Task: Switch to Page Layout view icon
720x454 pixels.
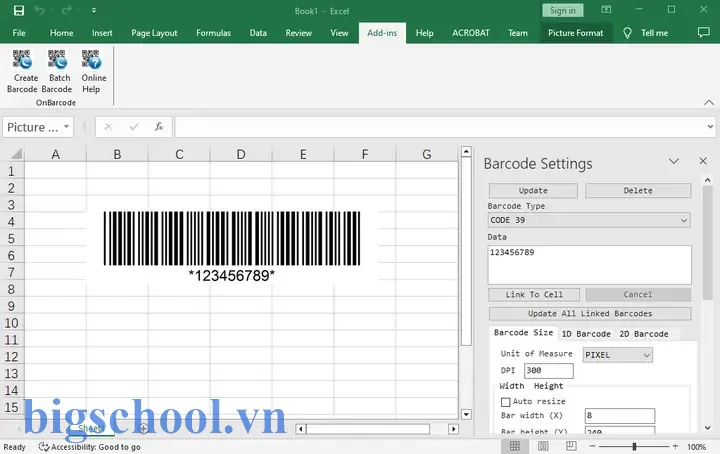Action: pos(543,446)
